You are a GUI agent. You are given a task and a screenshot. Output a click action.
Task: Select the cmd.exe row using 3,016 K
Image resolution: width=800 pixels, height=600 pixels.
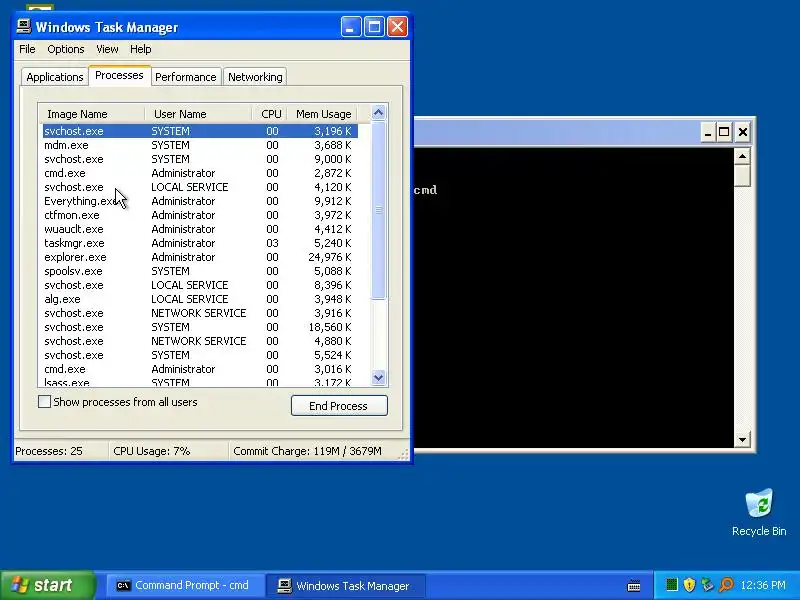[200, 369]
